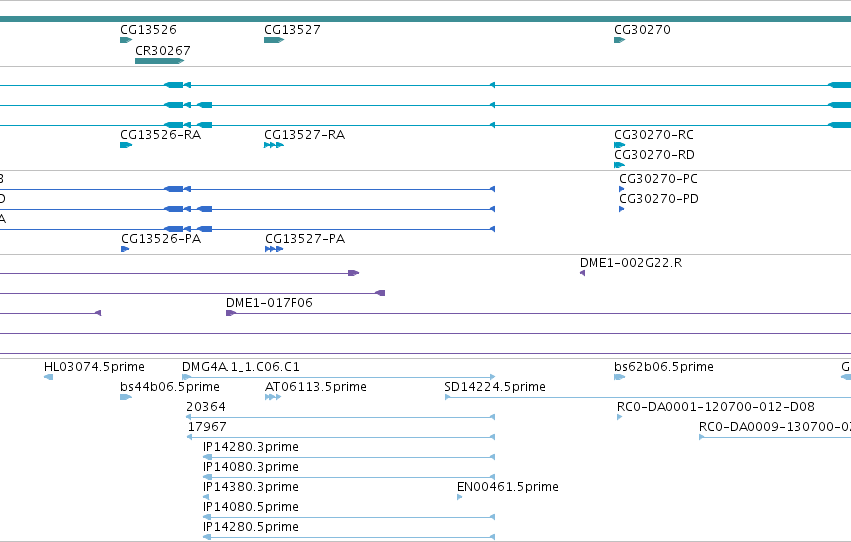This screenshot has height=542, width=851.
Task: Select the CG13526 gene feature label
Action: (148, 30)
